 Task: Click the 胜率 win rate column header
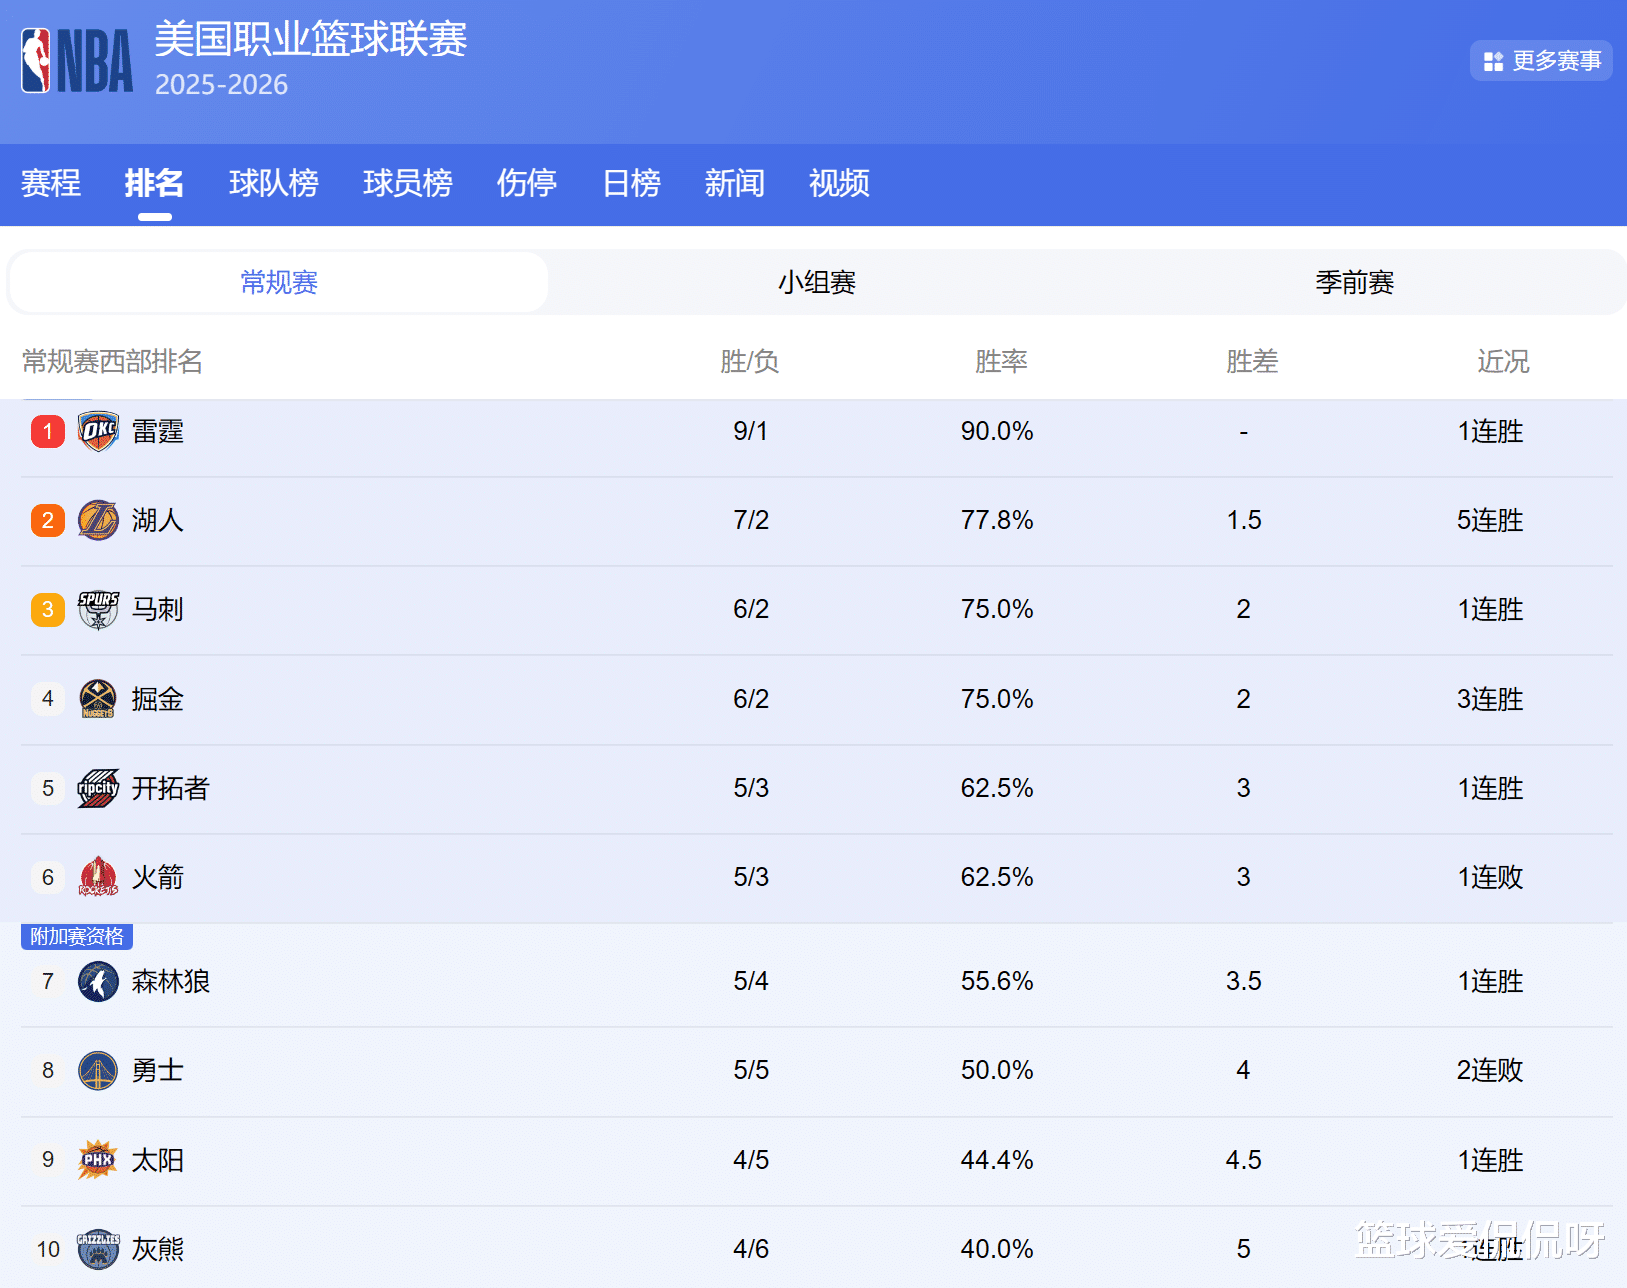click(x=1001, y=361)
